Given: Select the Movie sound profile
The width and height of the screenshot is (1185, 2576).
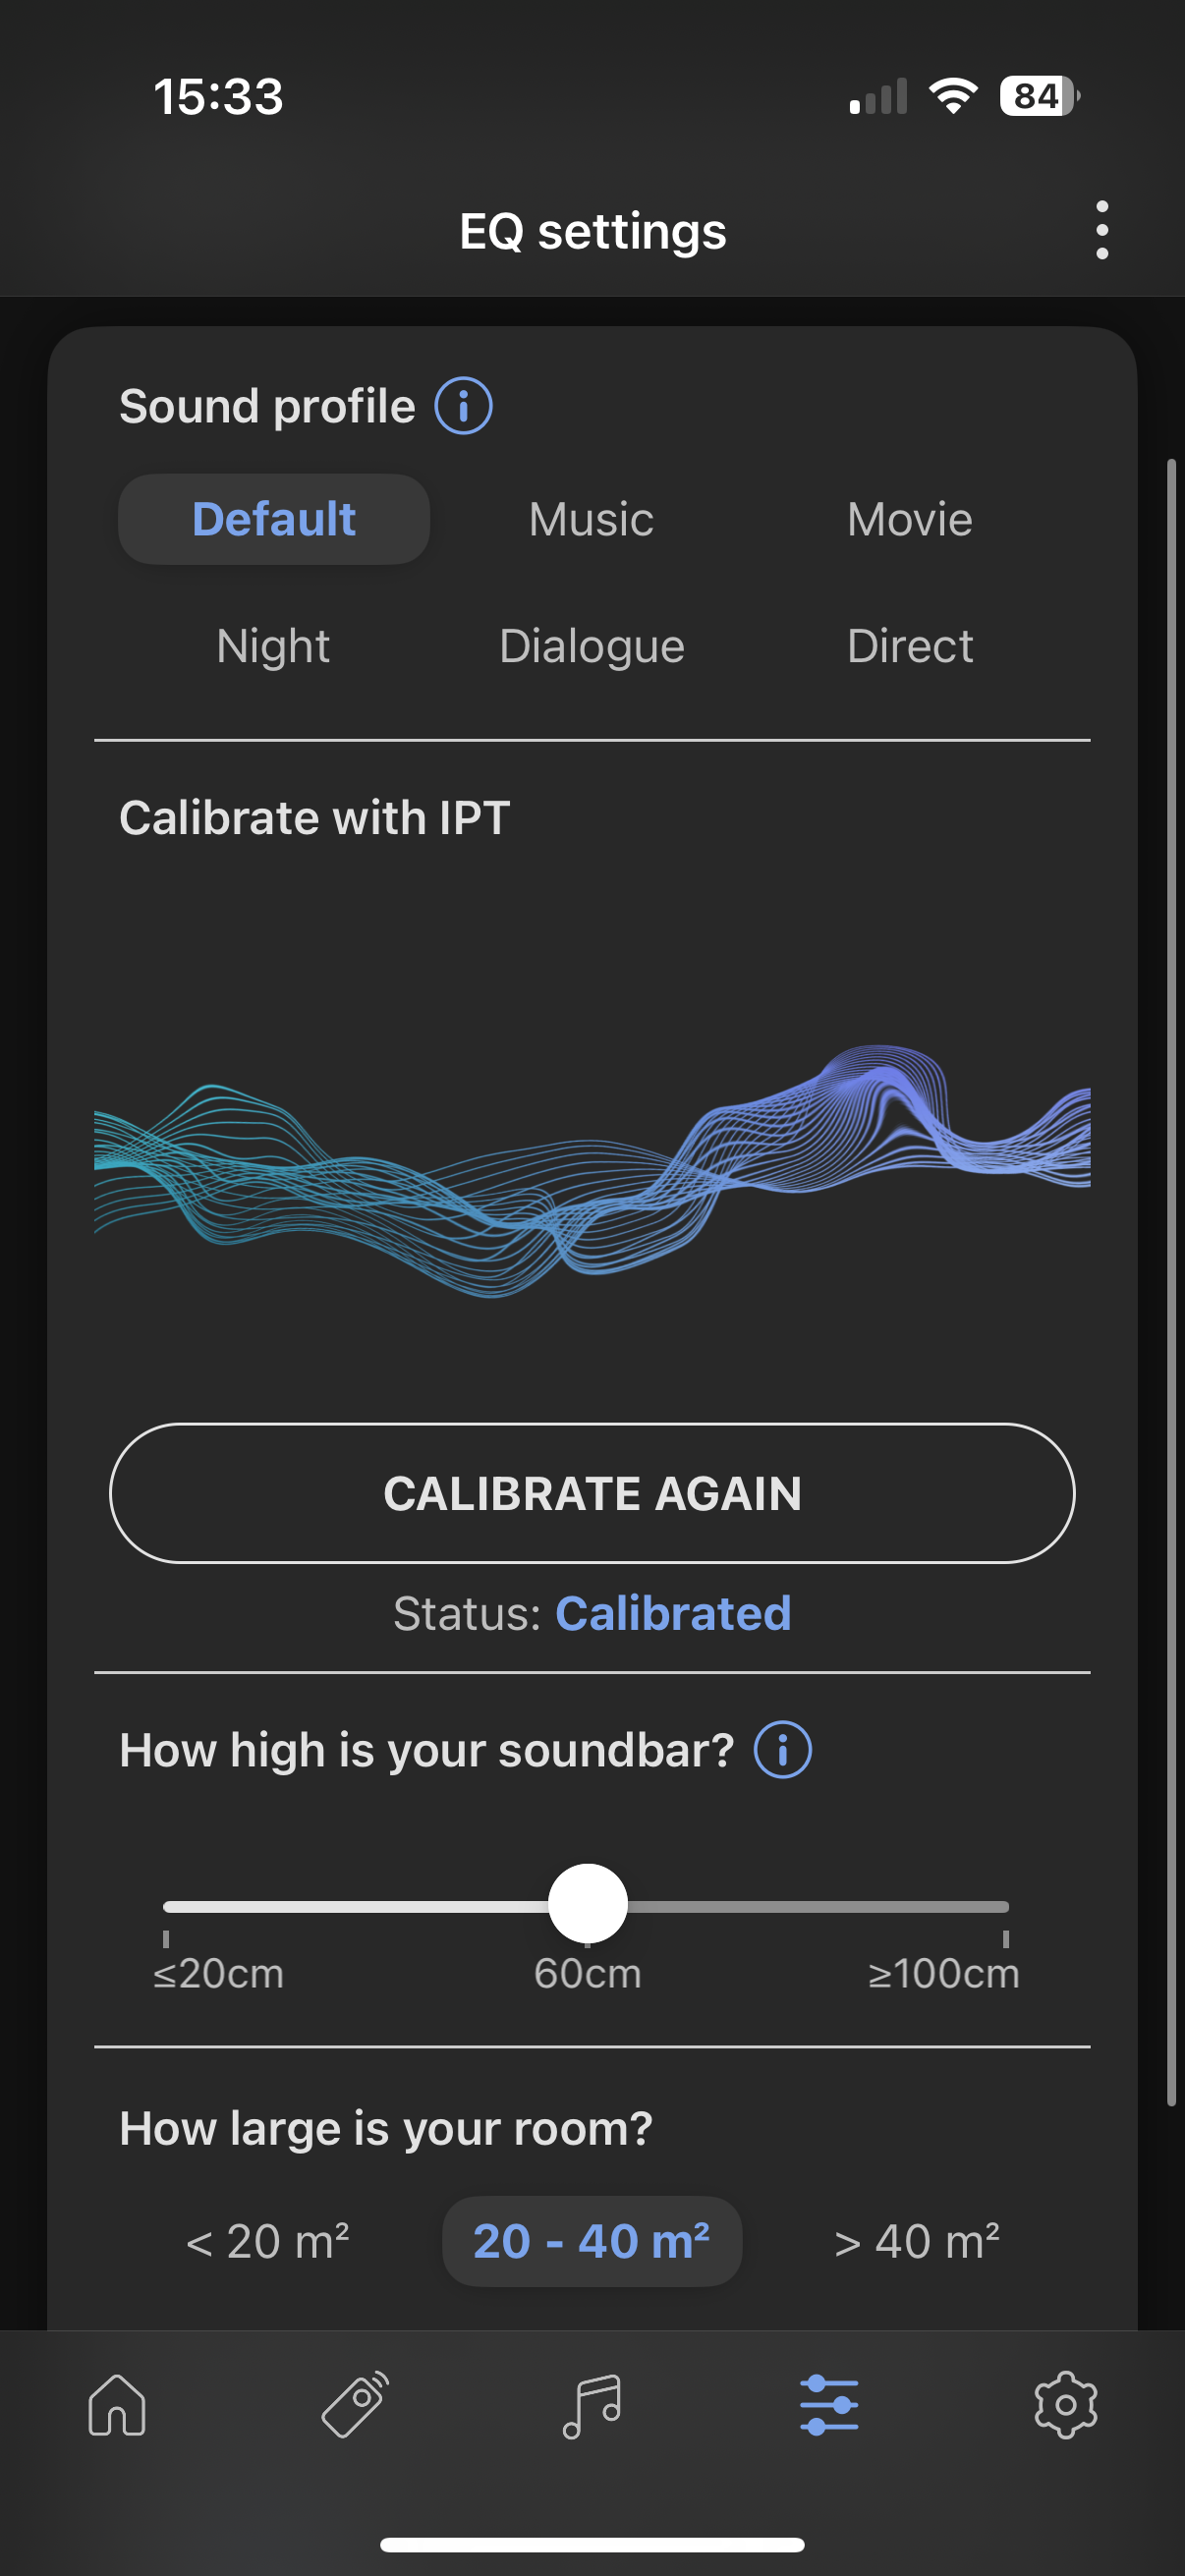Looking at the screenshot, I should click(x=909, y=519).
